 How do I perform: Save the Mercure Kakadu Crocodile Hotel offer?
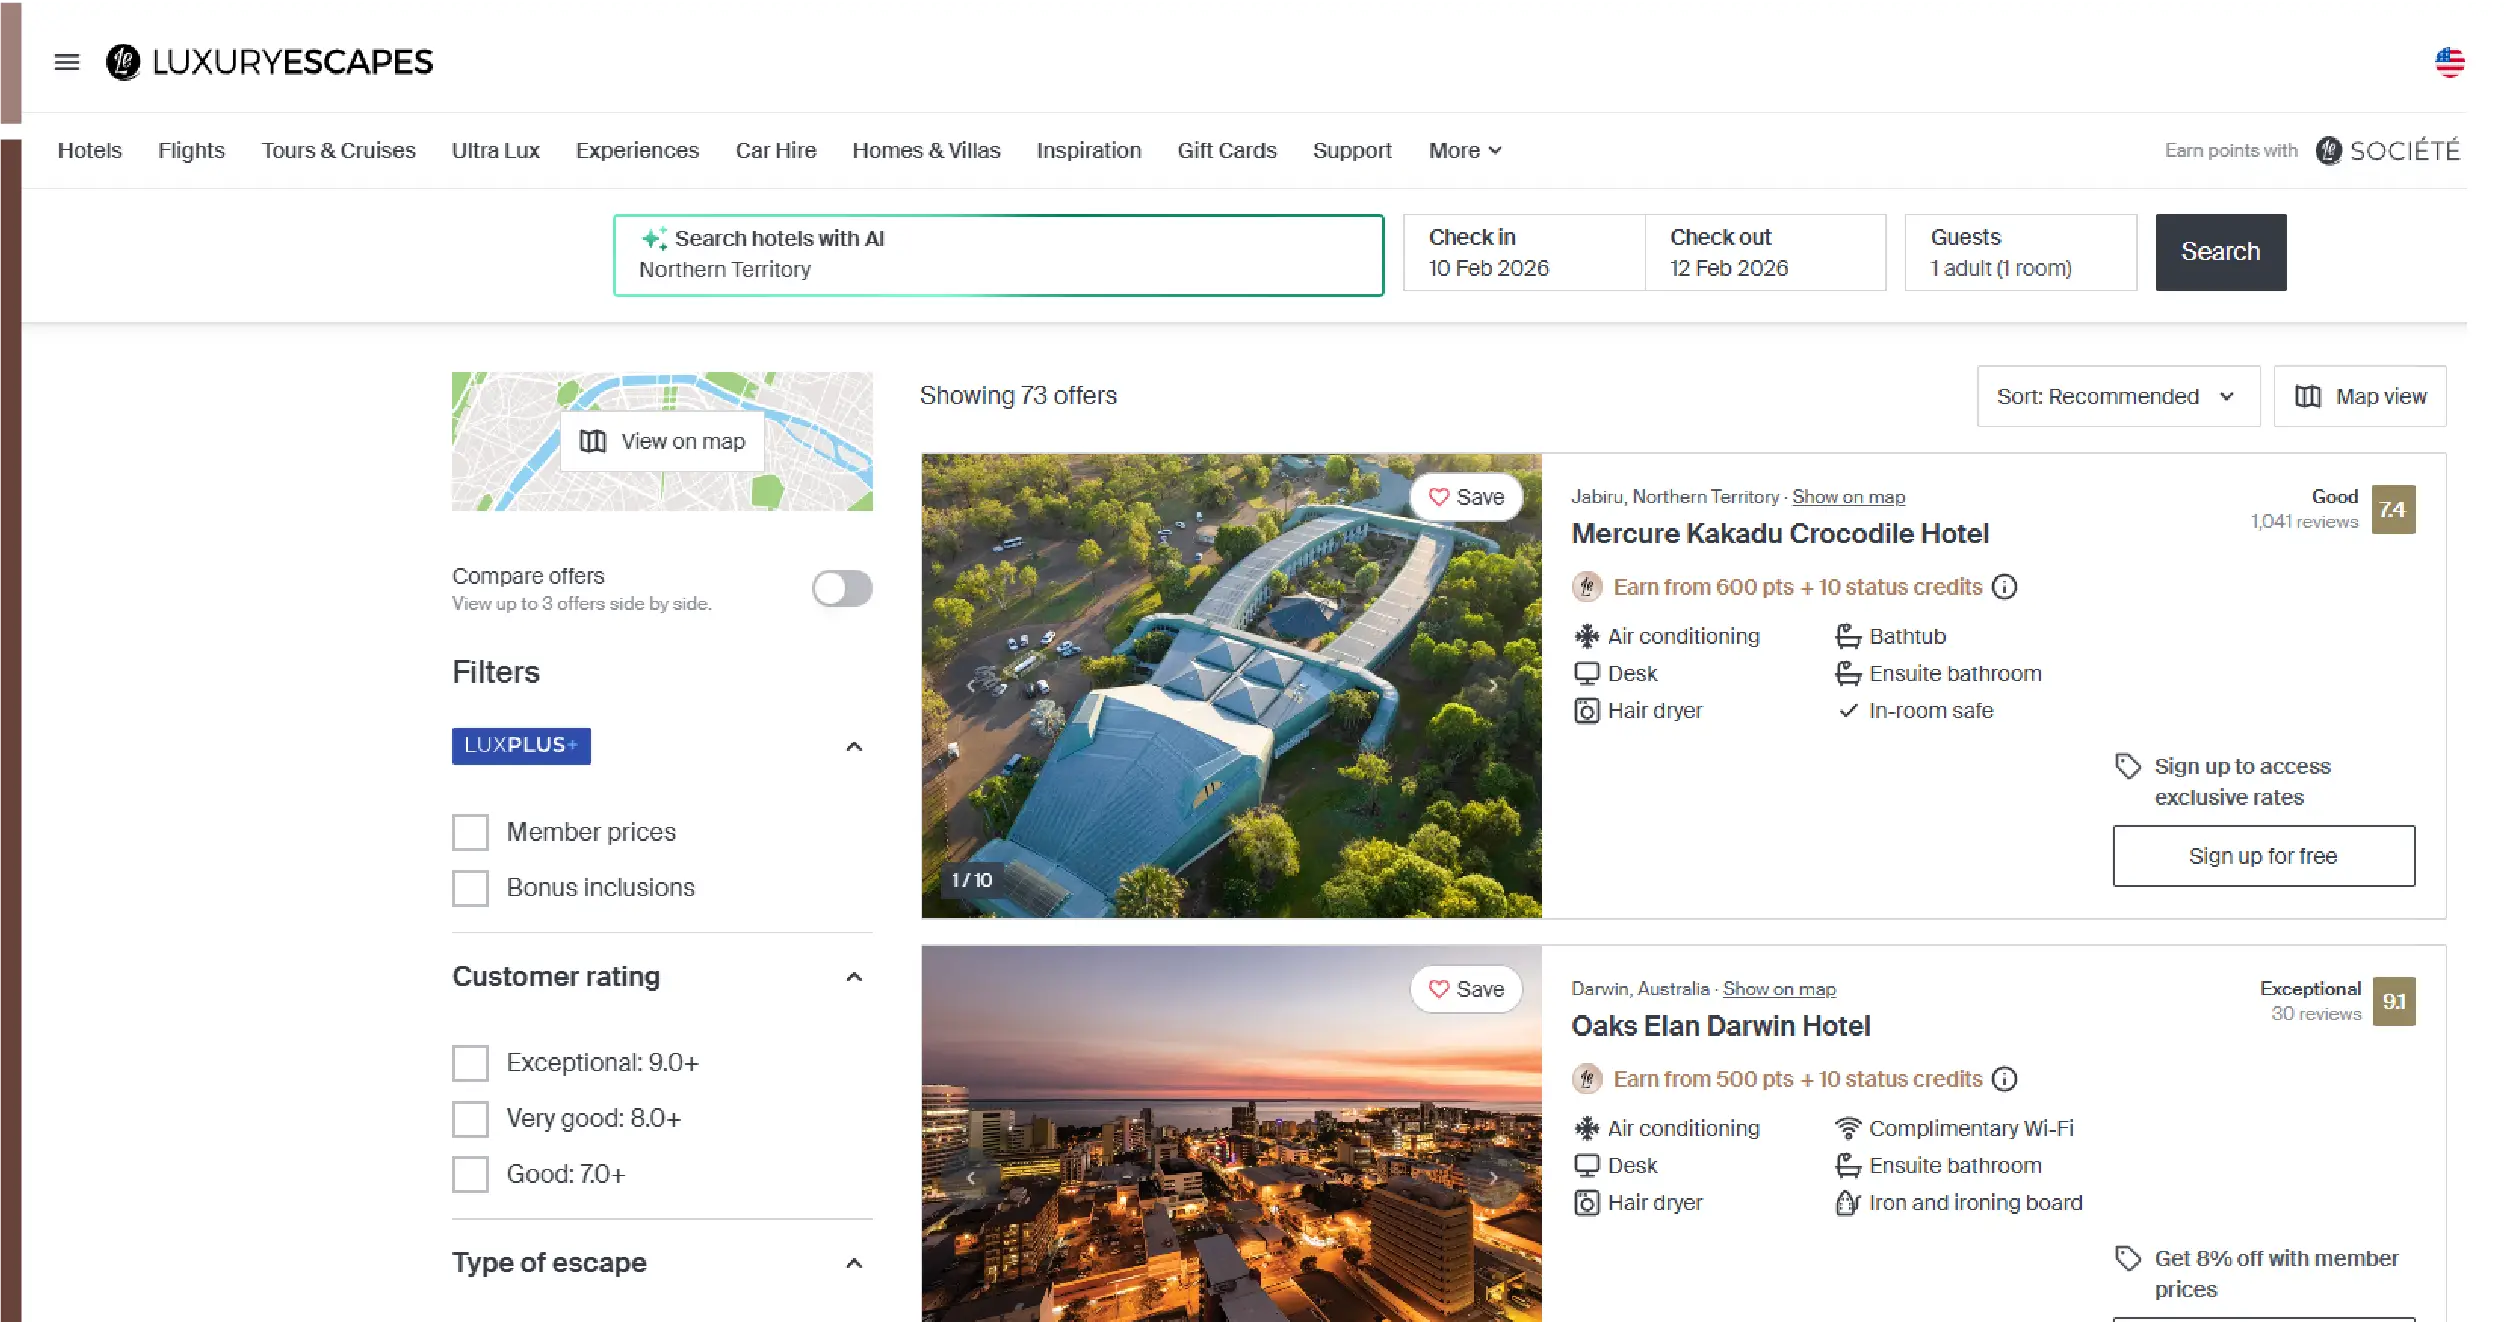tap(1465, 497)
